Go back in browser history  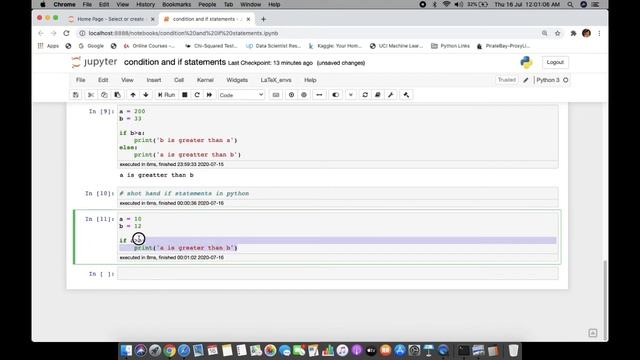pos(40,33)
